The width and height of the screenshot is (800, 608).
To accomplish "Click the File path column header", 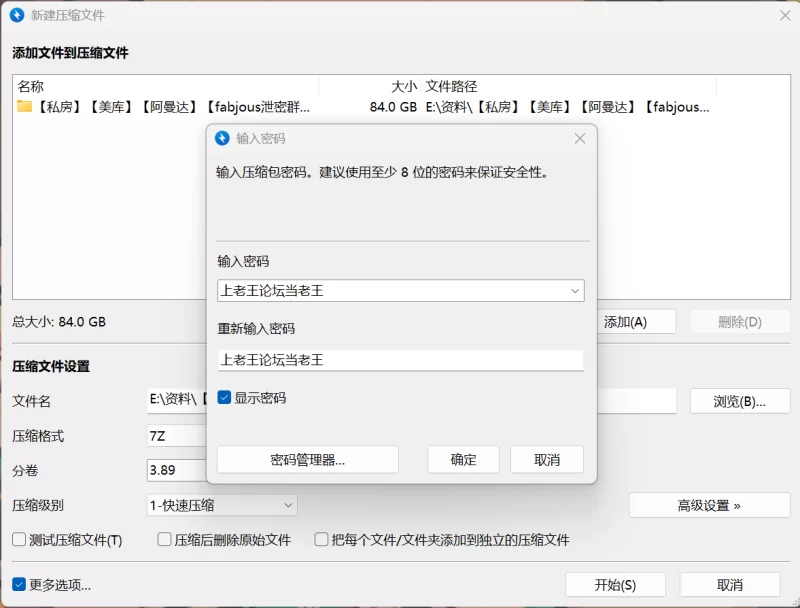I will point(569,86).
